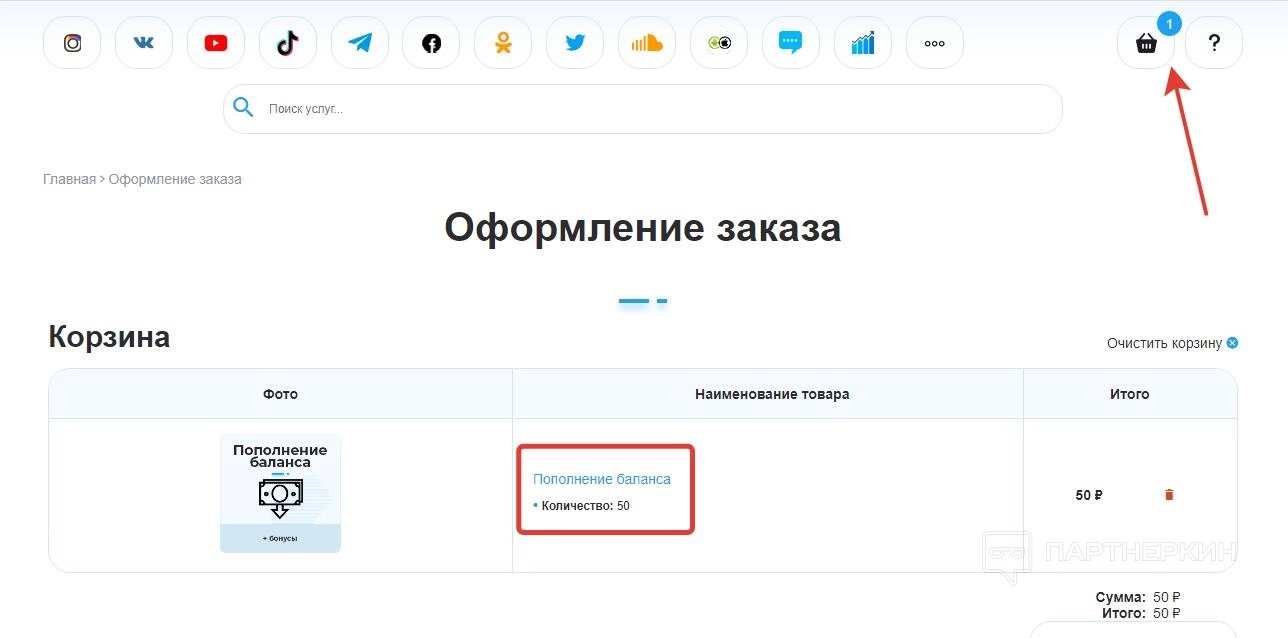Click the 'Сумма: 50 ₽' line
This screenshot has width=1288, height=638.
[x=1138, y=598]
